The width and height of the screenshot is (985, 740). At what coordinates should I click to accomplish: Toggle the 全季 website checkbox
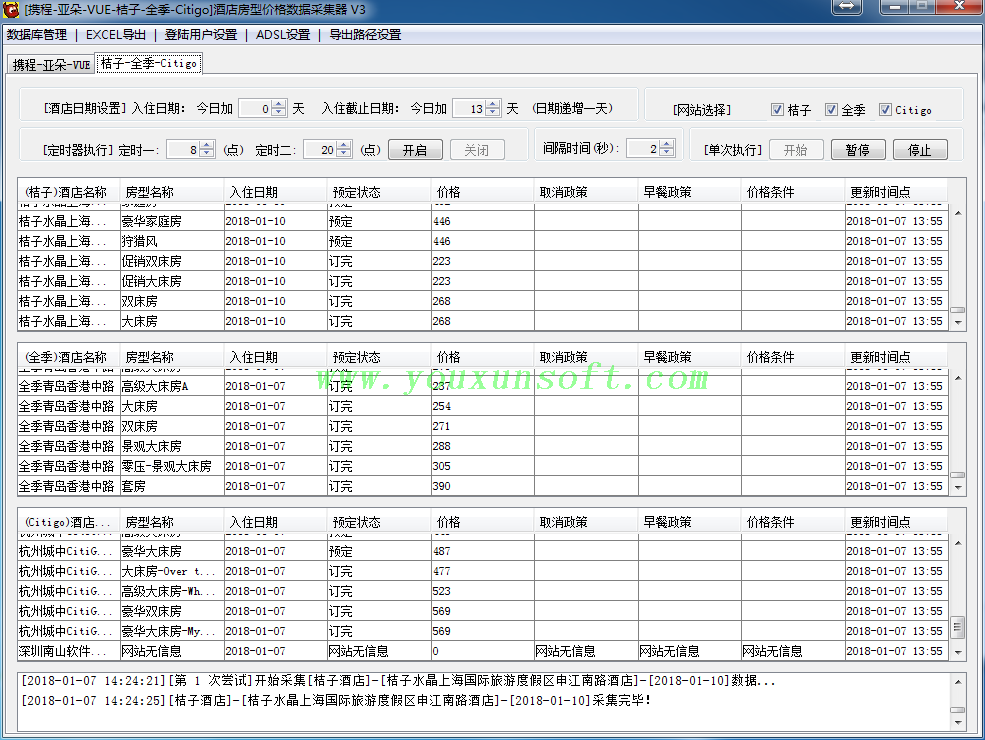tap(831, 110)
